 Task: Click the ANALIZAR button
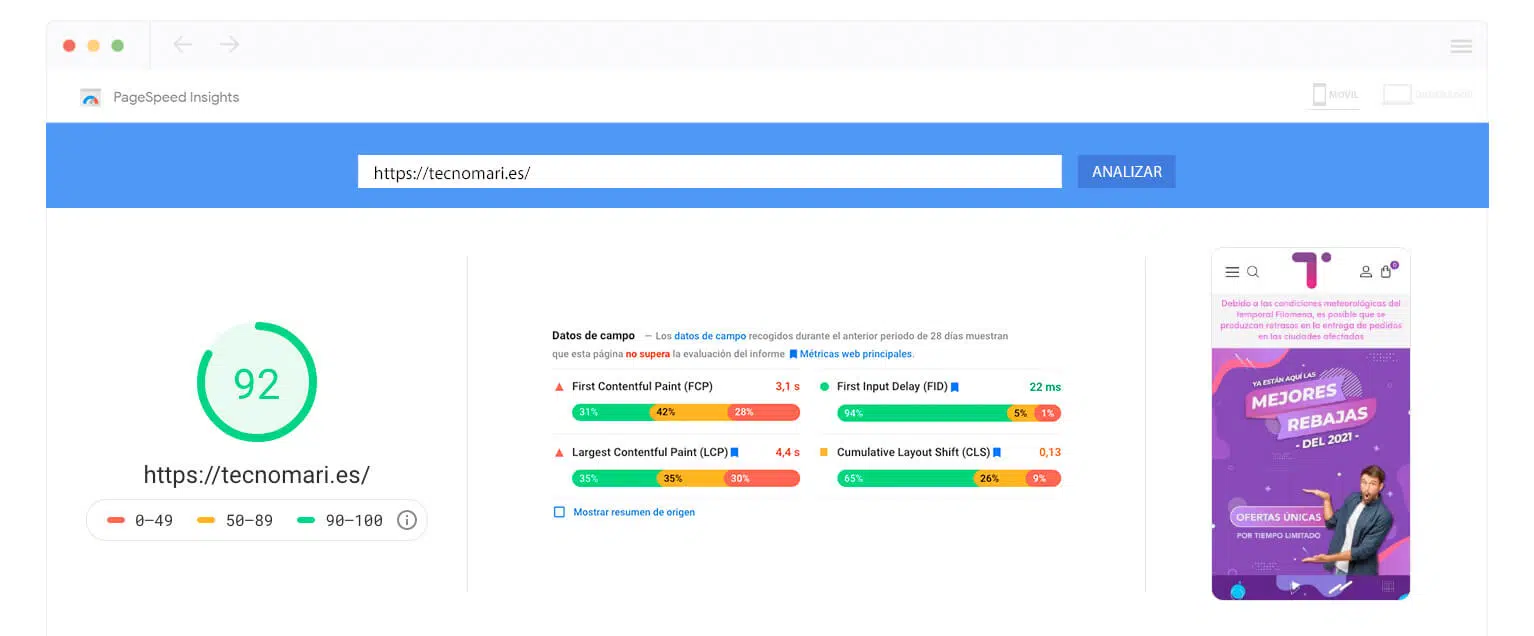pos(1127,172)
